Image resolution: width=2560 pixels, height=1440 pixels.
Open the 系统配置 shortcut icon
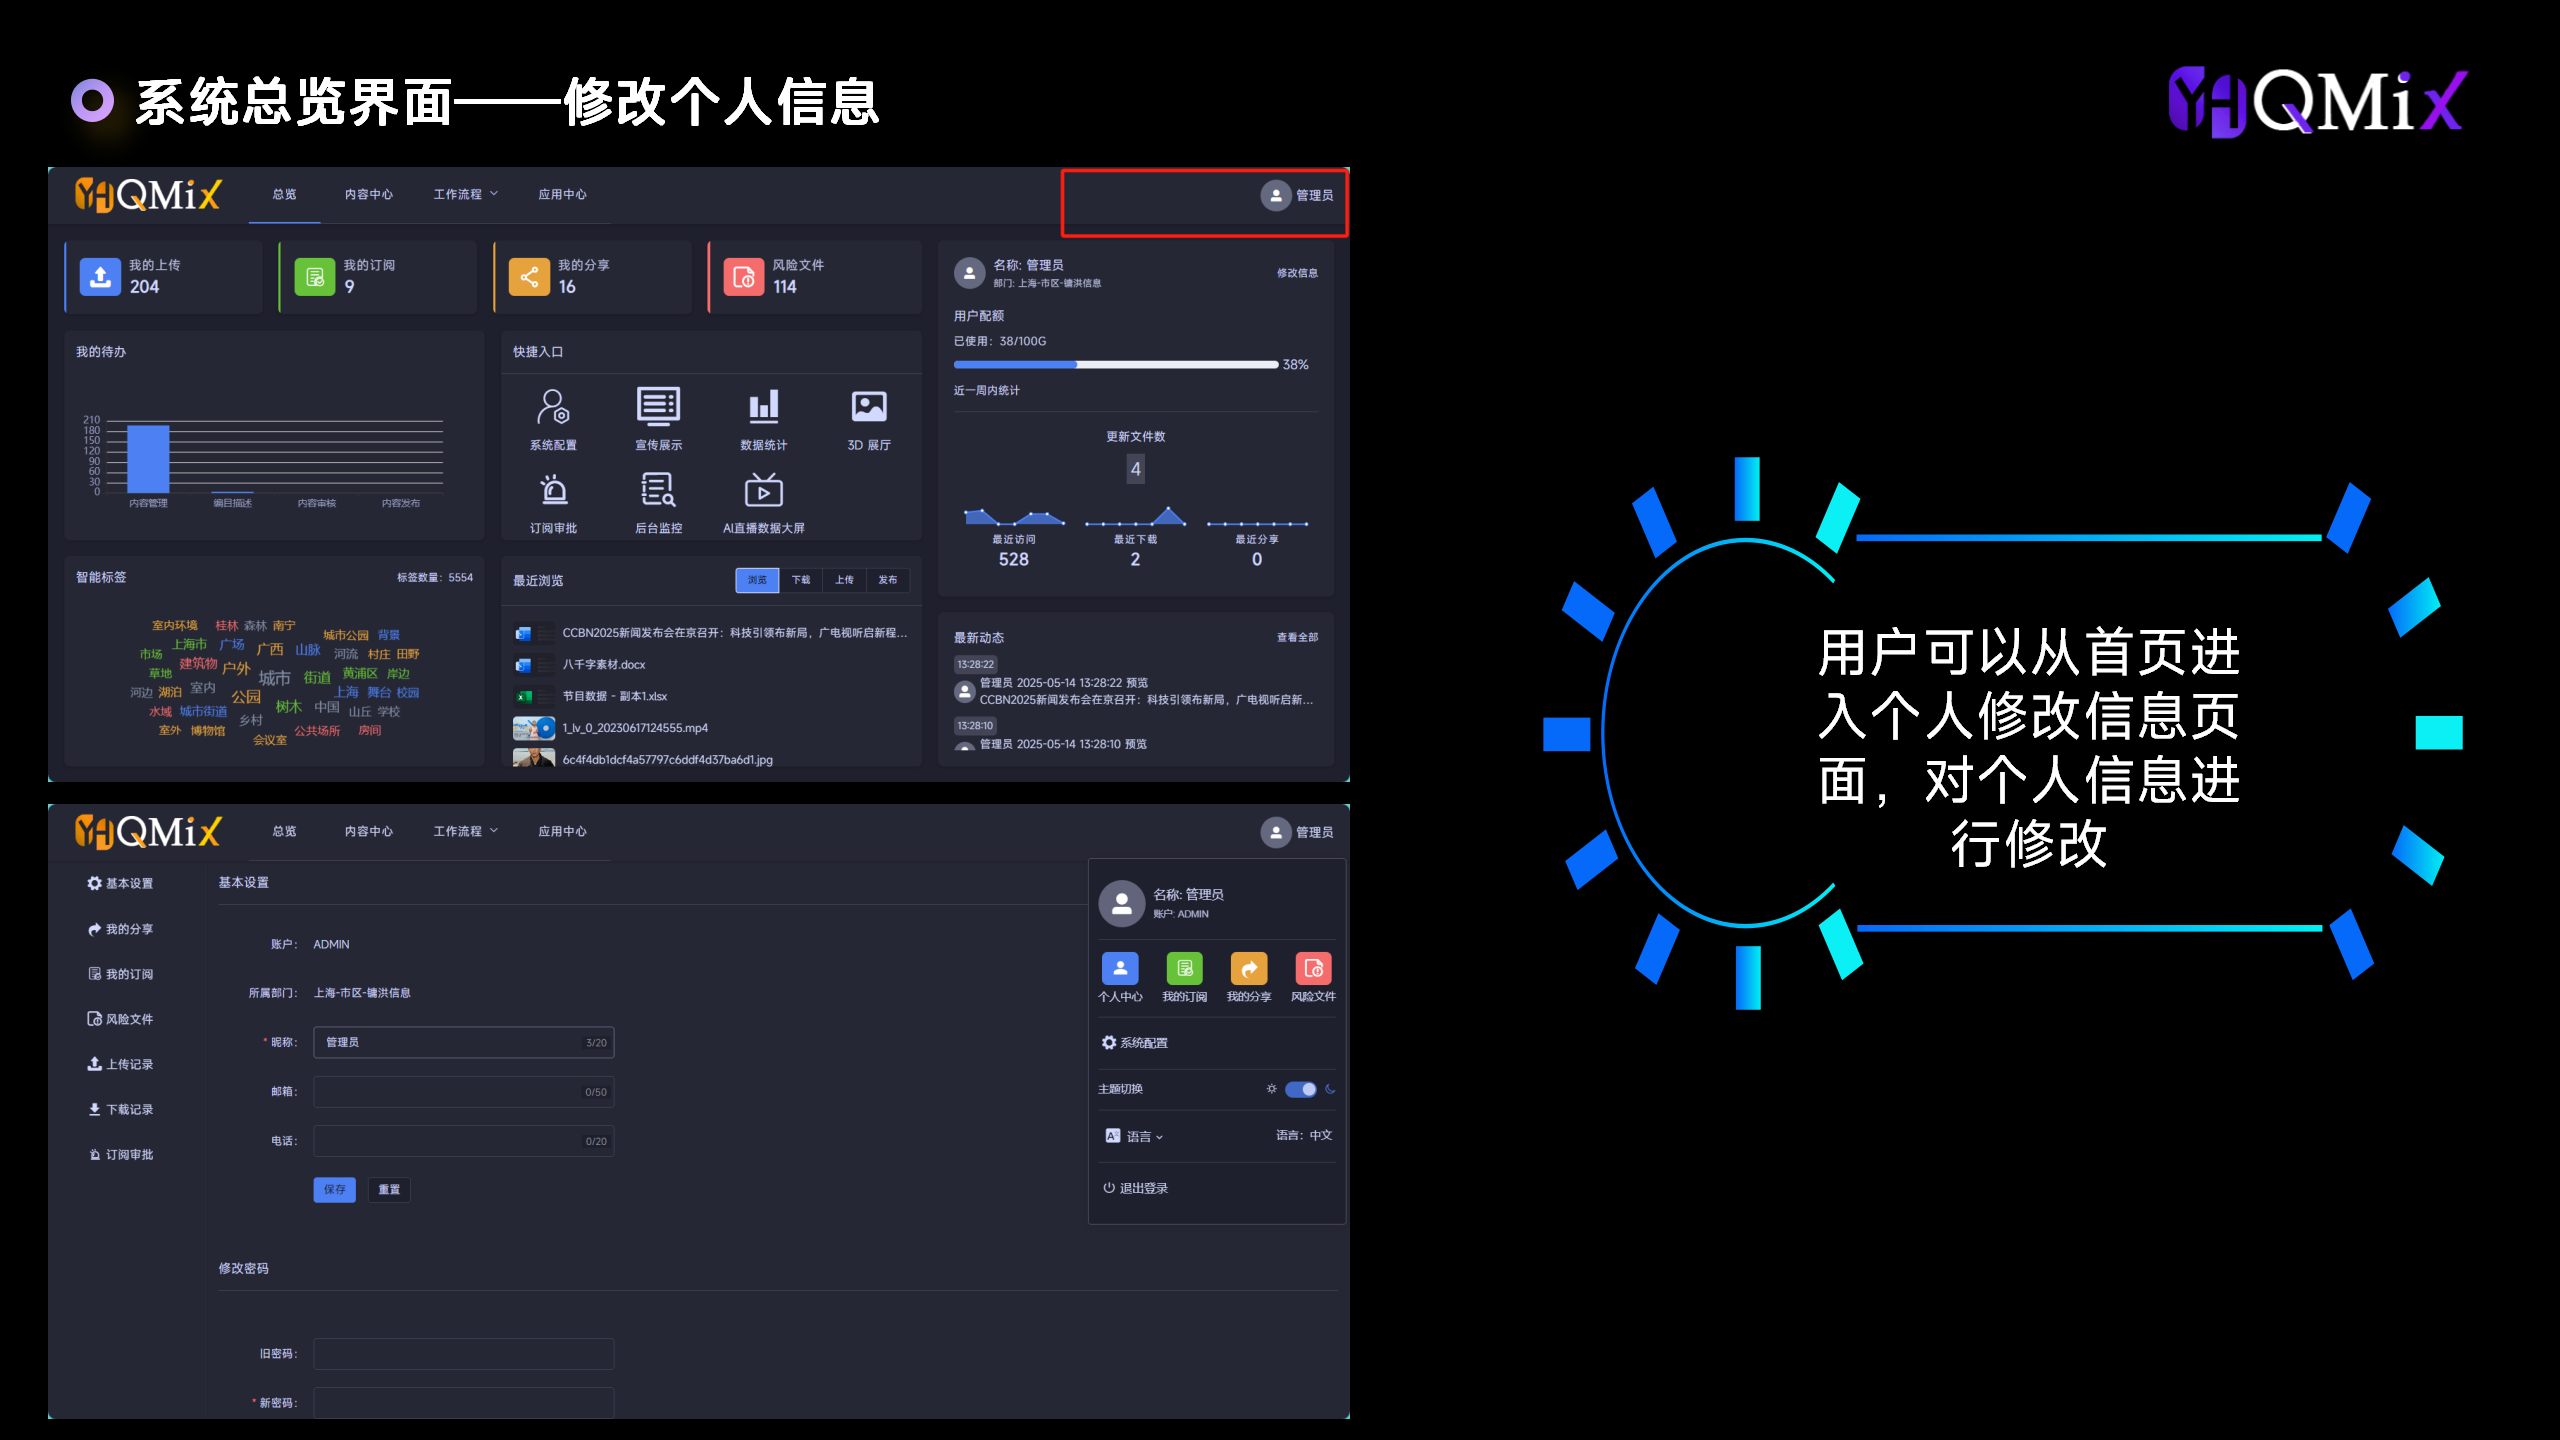553,408
